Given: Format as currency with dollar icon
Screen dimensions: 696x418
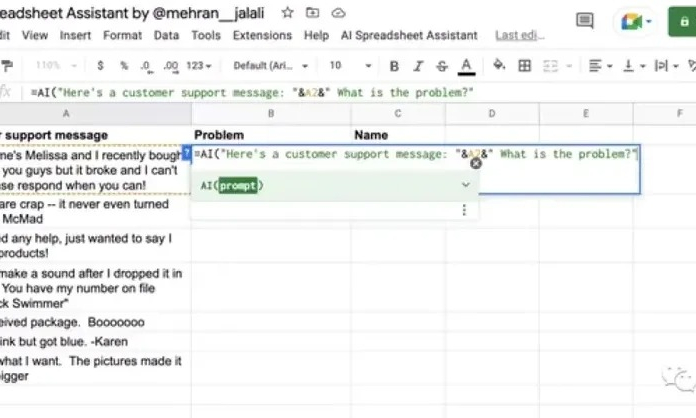Looking at the screenshot, I should click(x=100, y=66).
